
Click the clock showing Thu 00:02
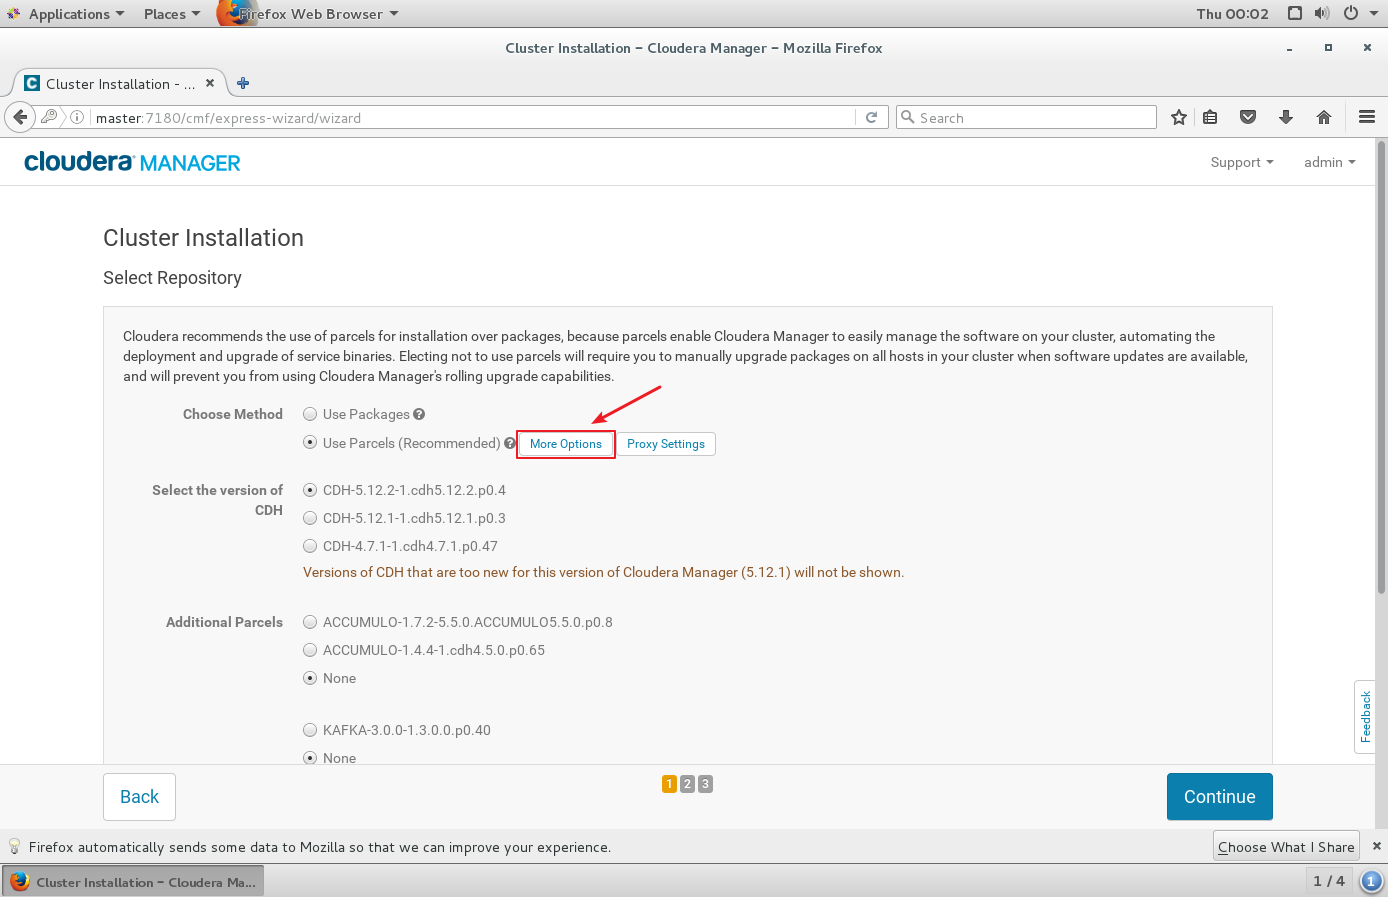1232,14
